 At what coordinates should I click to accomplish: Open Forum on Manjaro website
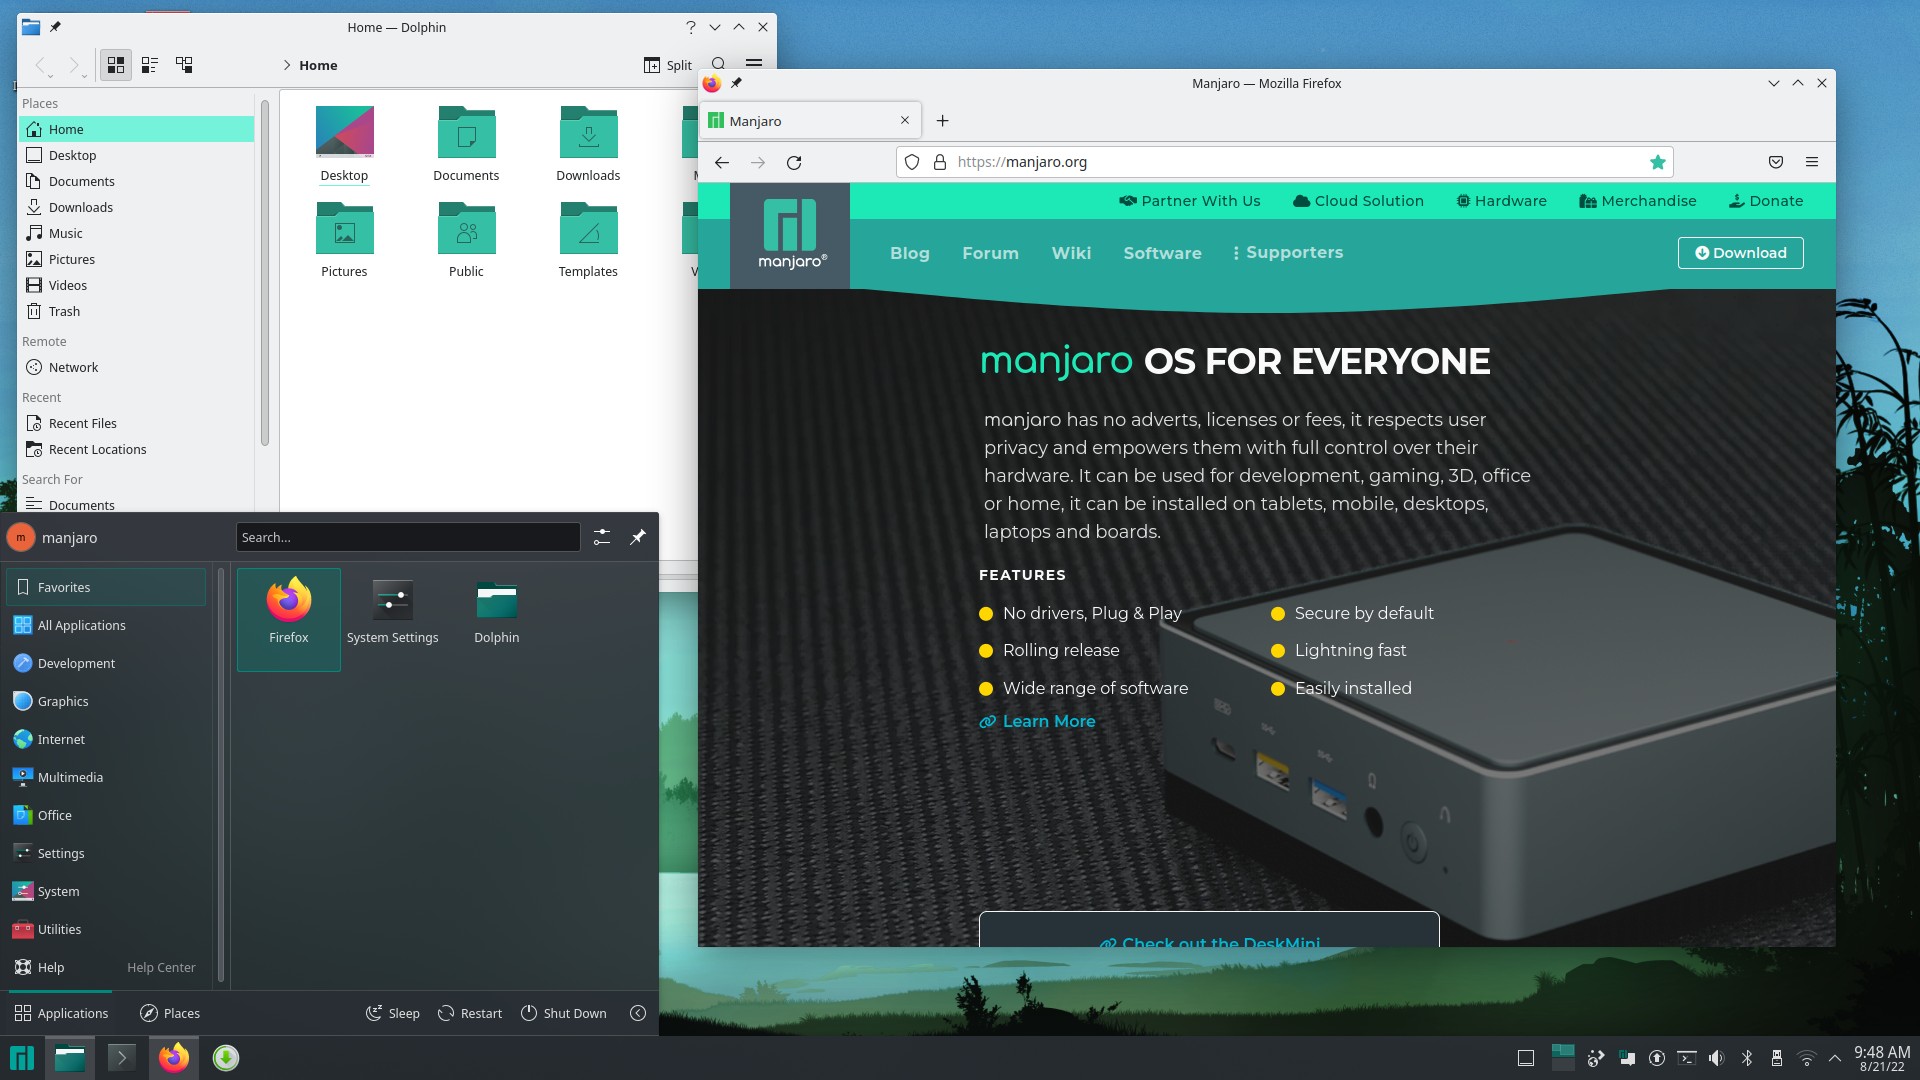pyautogui.click(x=991, y=253)
